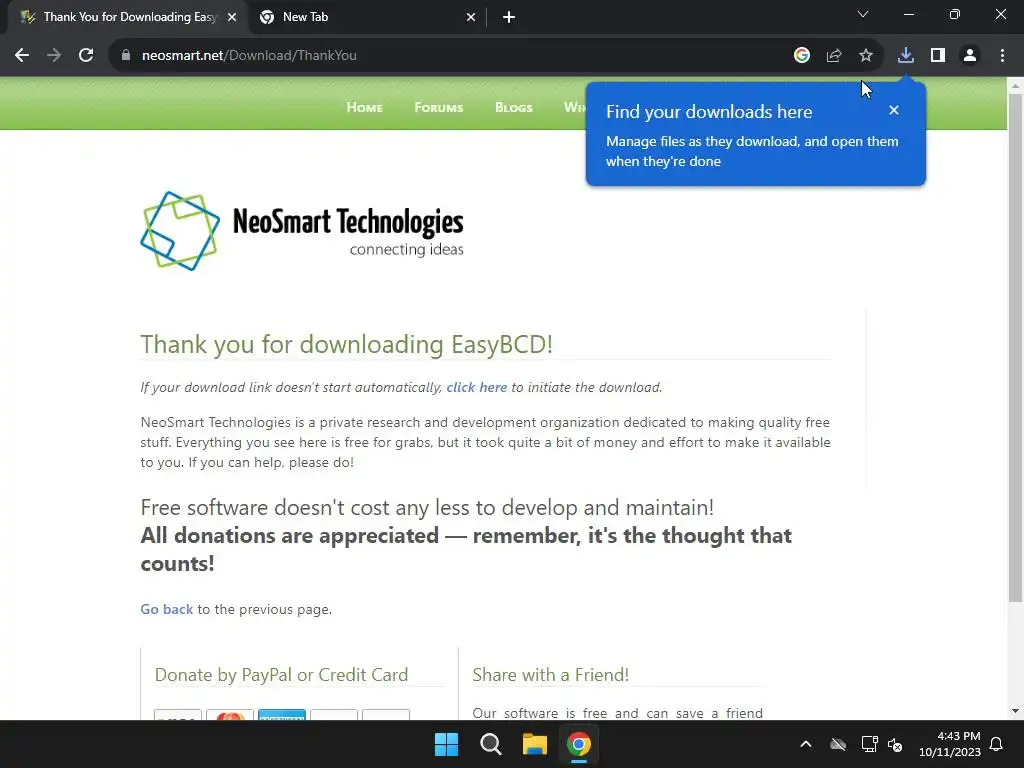Open File Explorer from the taskbar
Viewport: 1024px width, 768px height.
[x=534, y=744]
